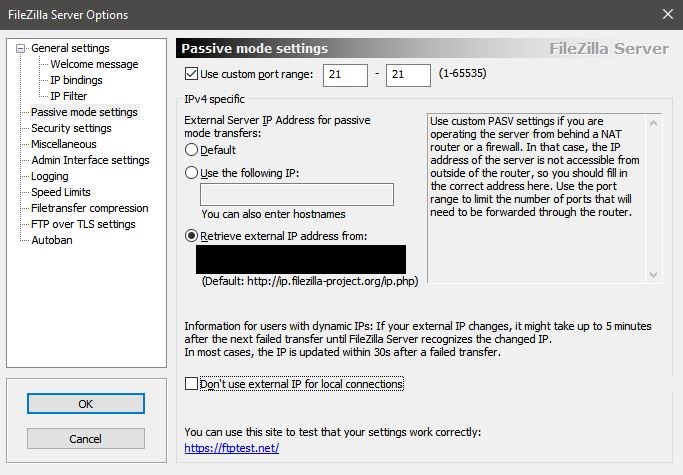Choose the Default external IP option
683x475 pixels.
tap(191, 150)
